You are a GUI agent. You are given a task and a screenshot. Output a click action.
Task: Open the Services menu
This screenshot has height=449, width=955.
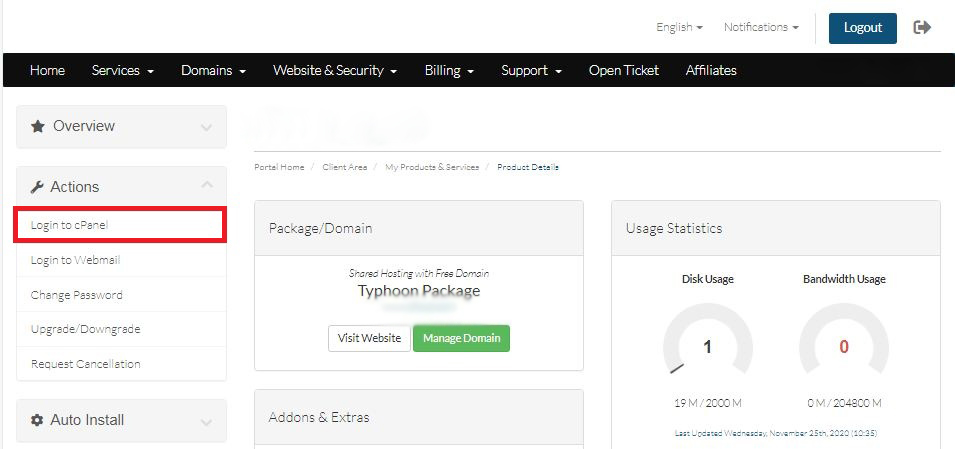pyautogui.click(x=122, y=71)
